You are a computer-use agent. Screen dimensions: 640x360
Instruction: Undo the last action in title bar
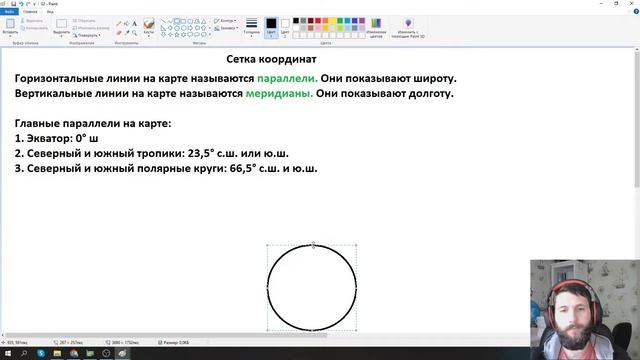(21, 4)
